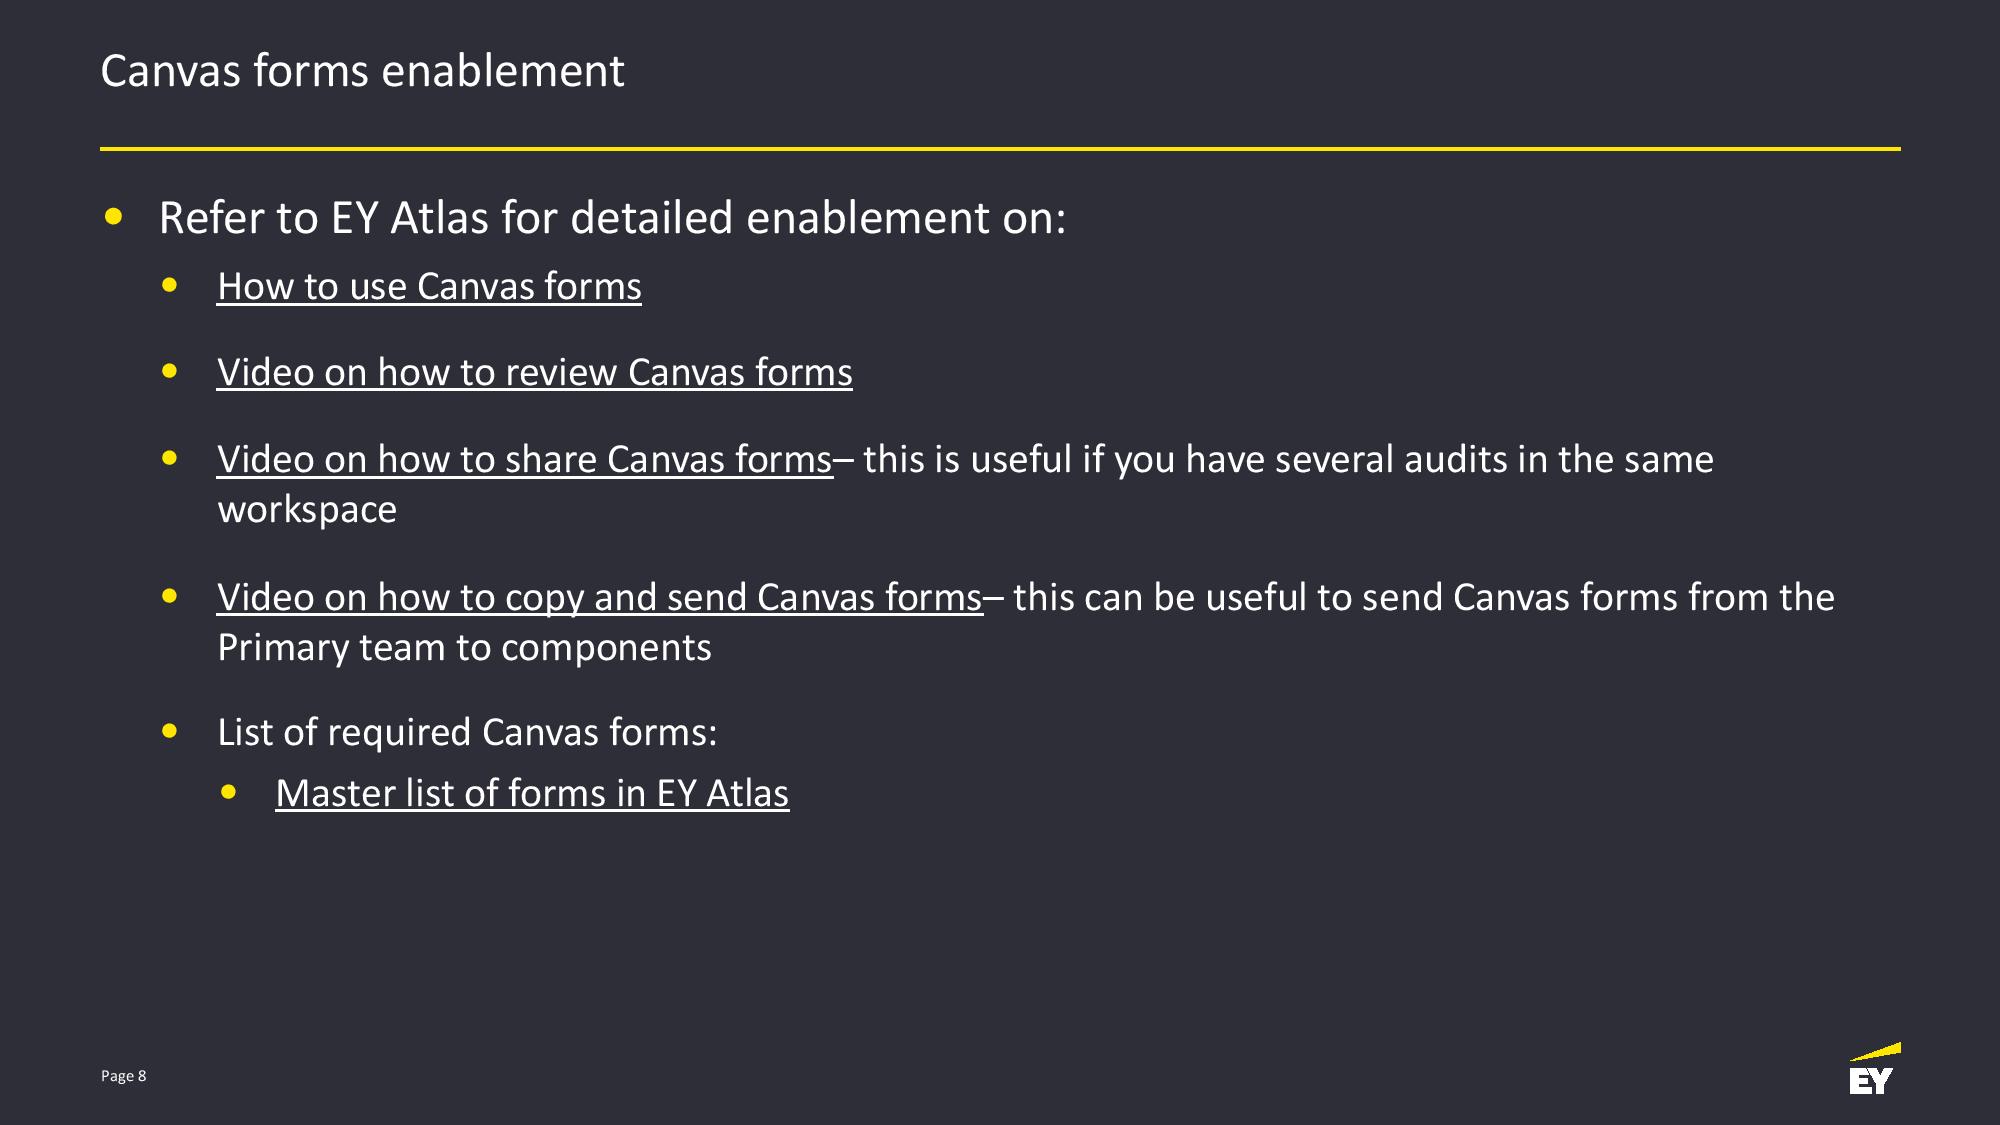Click the bullet beside 'How to use Canvas forms'

point(170,286)
